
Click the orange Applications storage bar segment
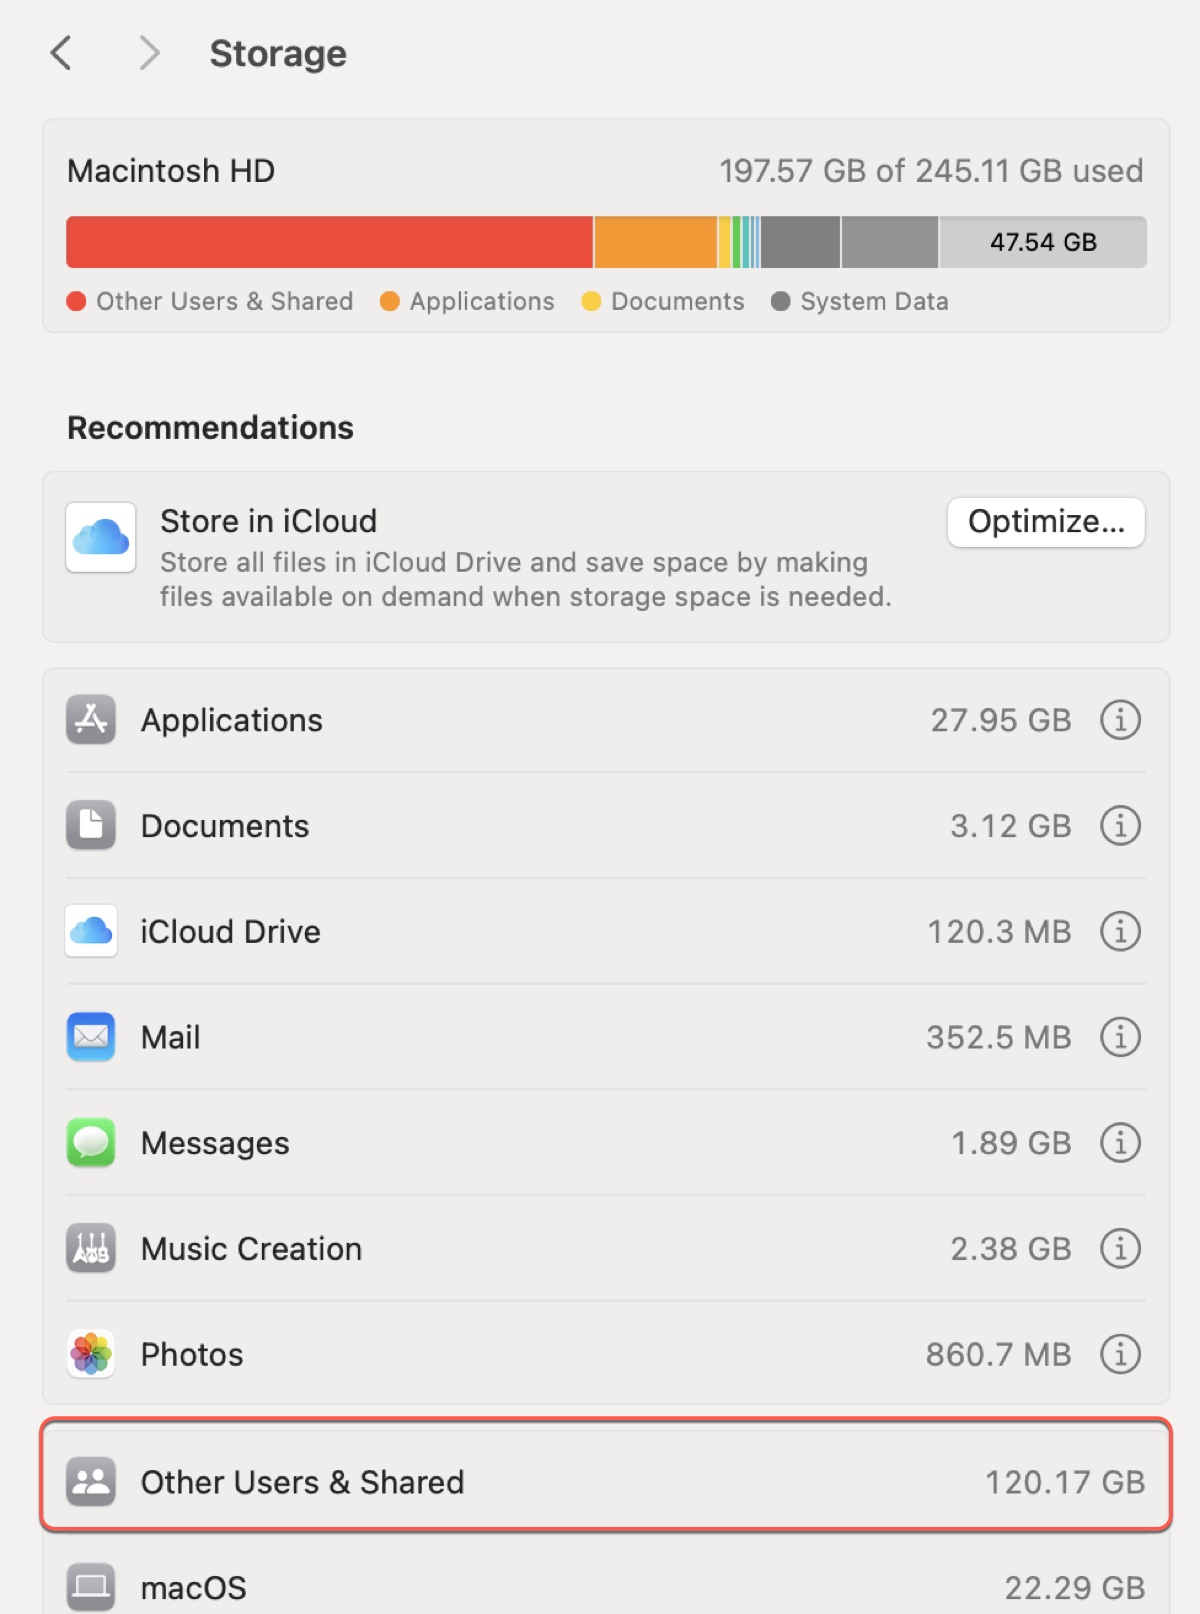coord(656,242)
